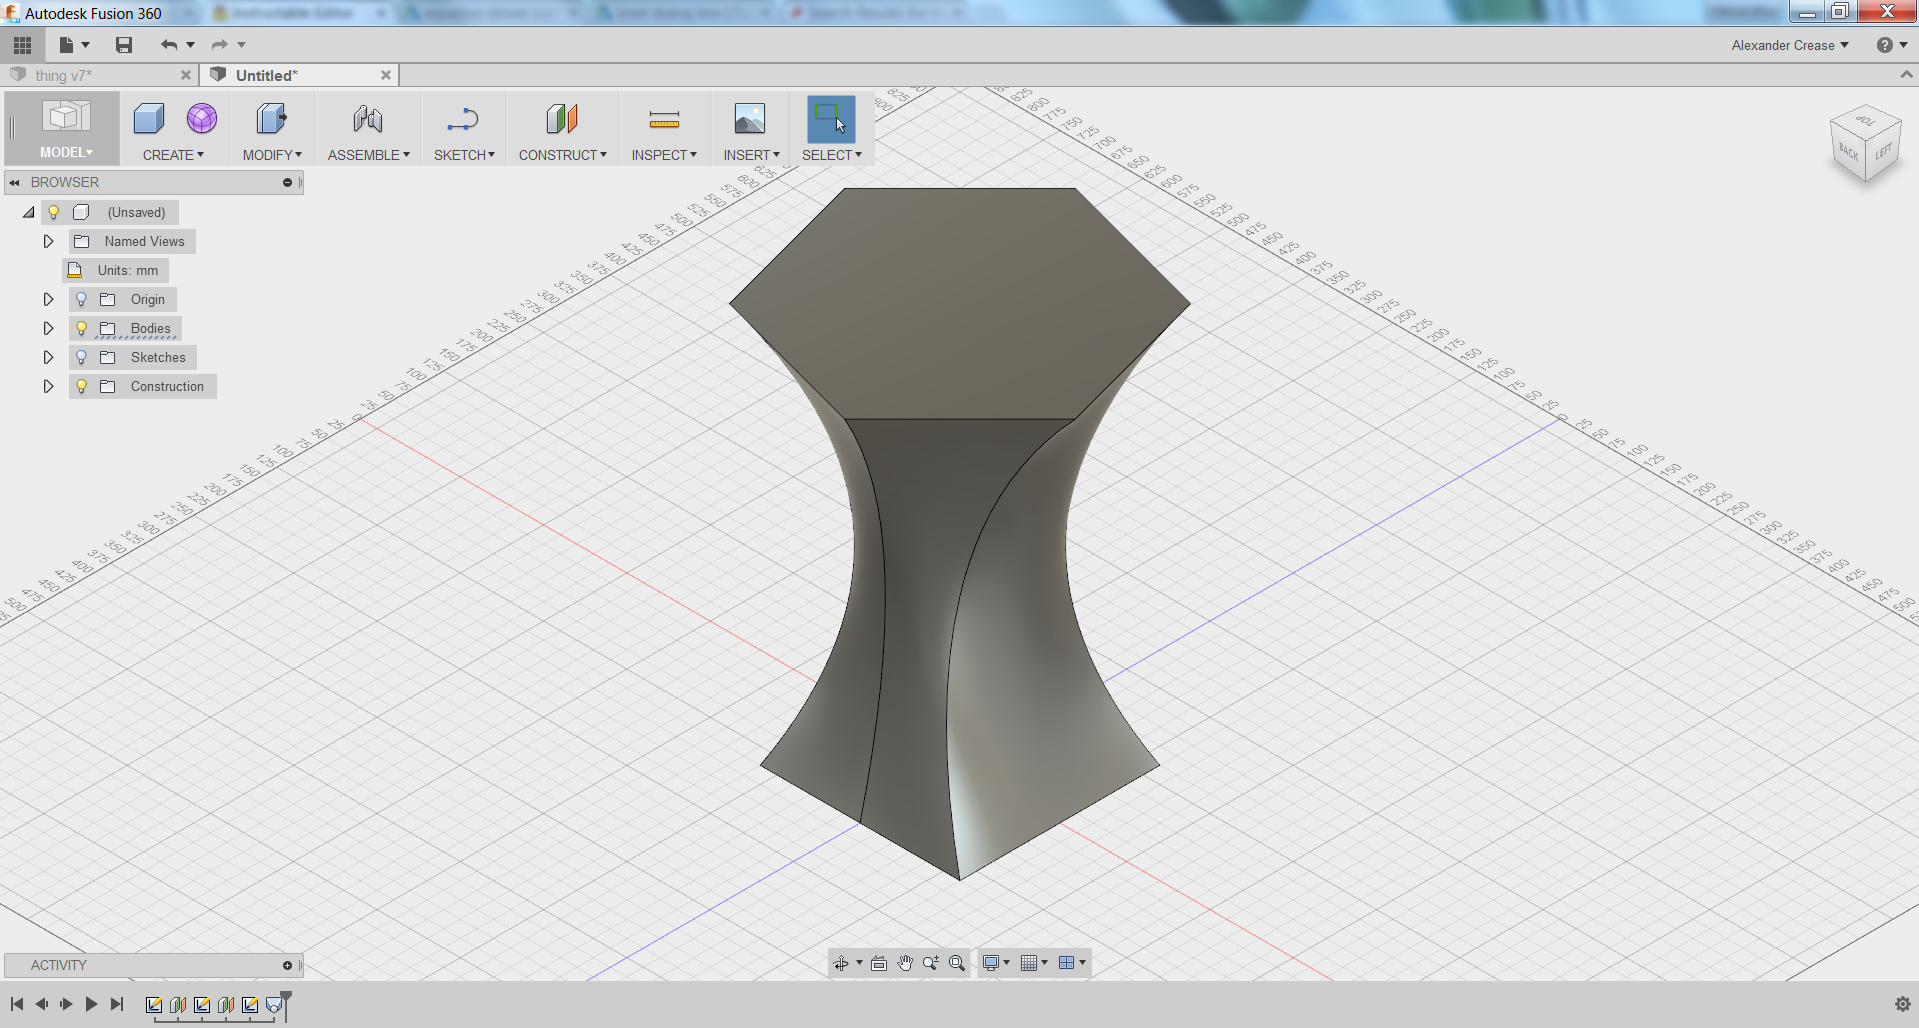Open timeline settings gear icon
This screenshot has height=1028, width=1919.
[1902, 1004]
